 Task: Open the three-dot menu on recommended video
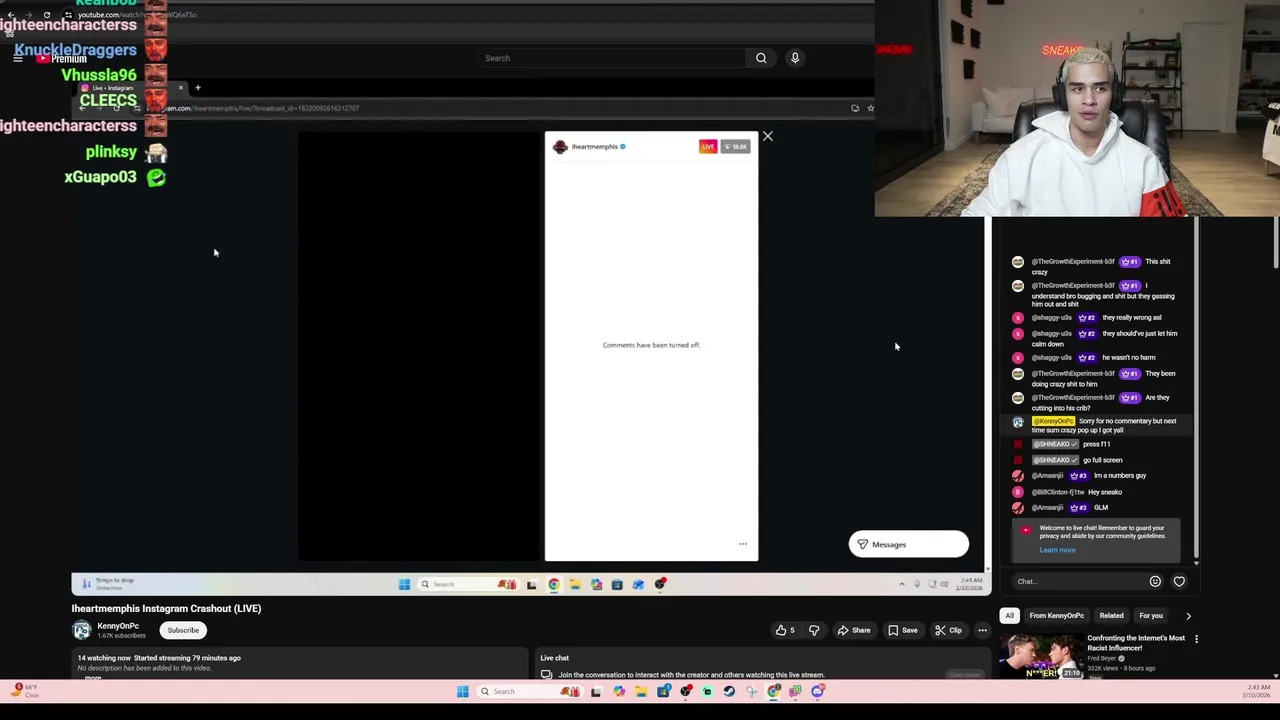[1196, 638]
